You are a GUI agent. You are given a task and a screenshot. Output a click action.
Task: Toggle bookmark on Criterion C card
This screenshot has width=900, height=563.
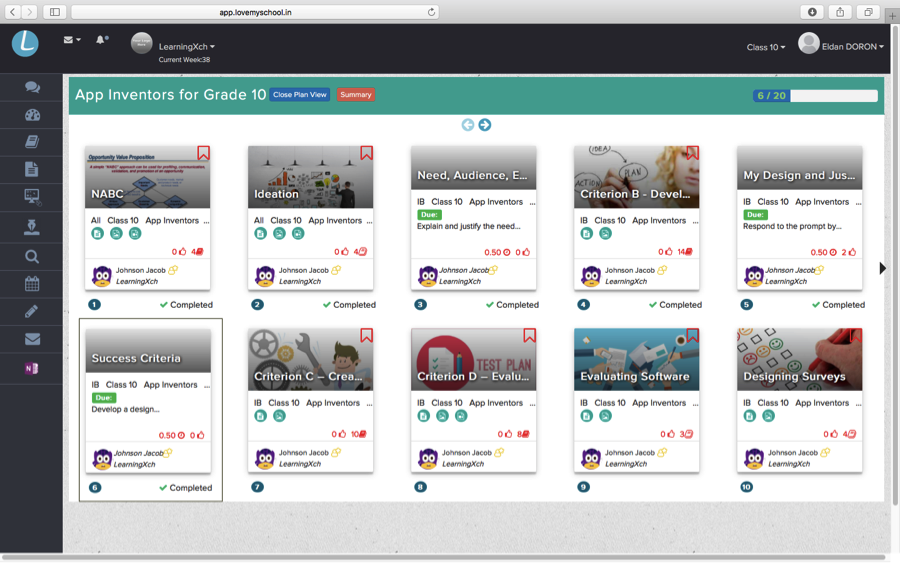coord(366,336)
